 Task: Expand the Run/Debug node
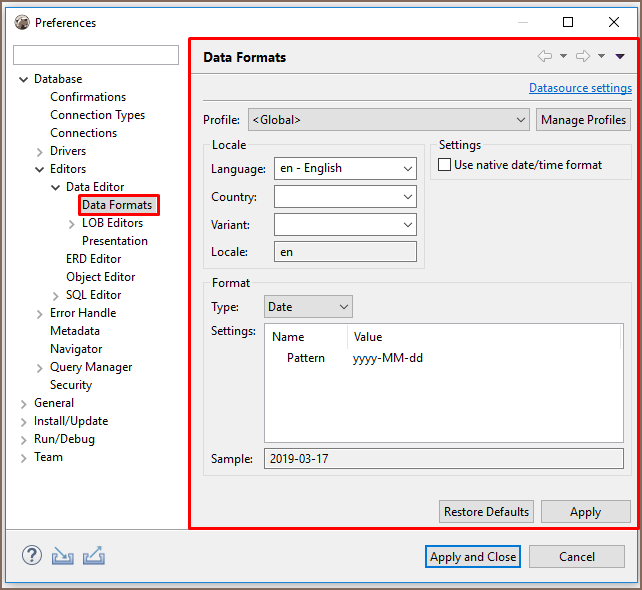click(x=23, y=440)
